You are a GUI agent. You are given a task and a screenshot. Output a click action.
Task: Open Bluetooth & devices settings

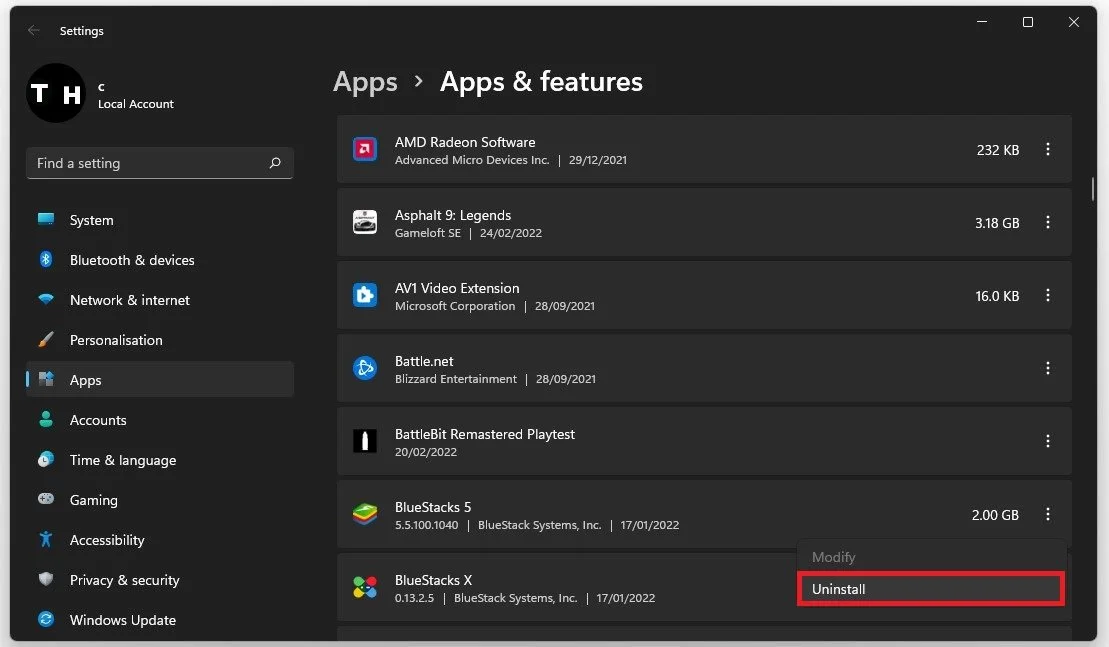160,260
